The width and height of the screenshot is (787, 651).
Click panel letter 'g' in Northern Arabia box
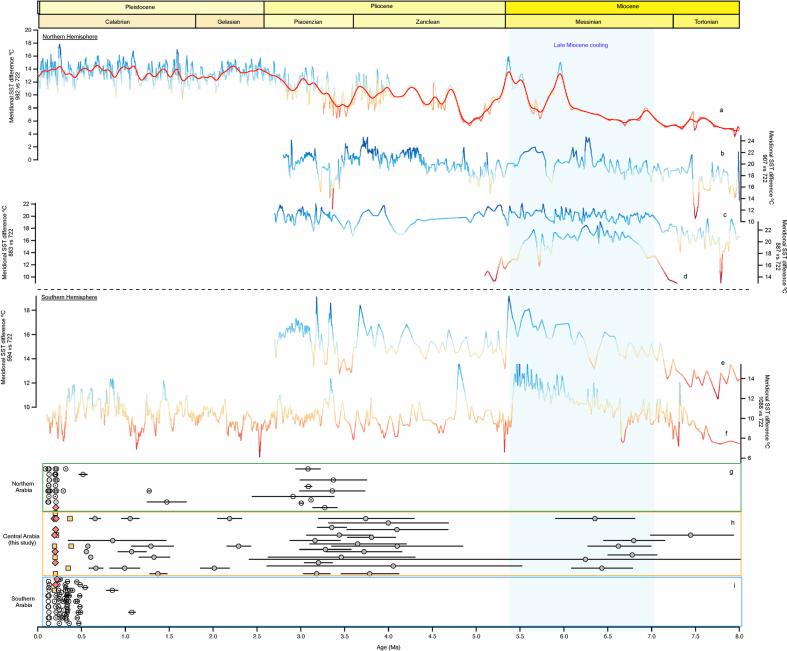[731, 472]
